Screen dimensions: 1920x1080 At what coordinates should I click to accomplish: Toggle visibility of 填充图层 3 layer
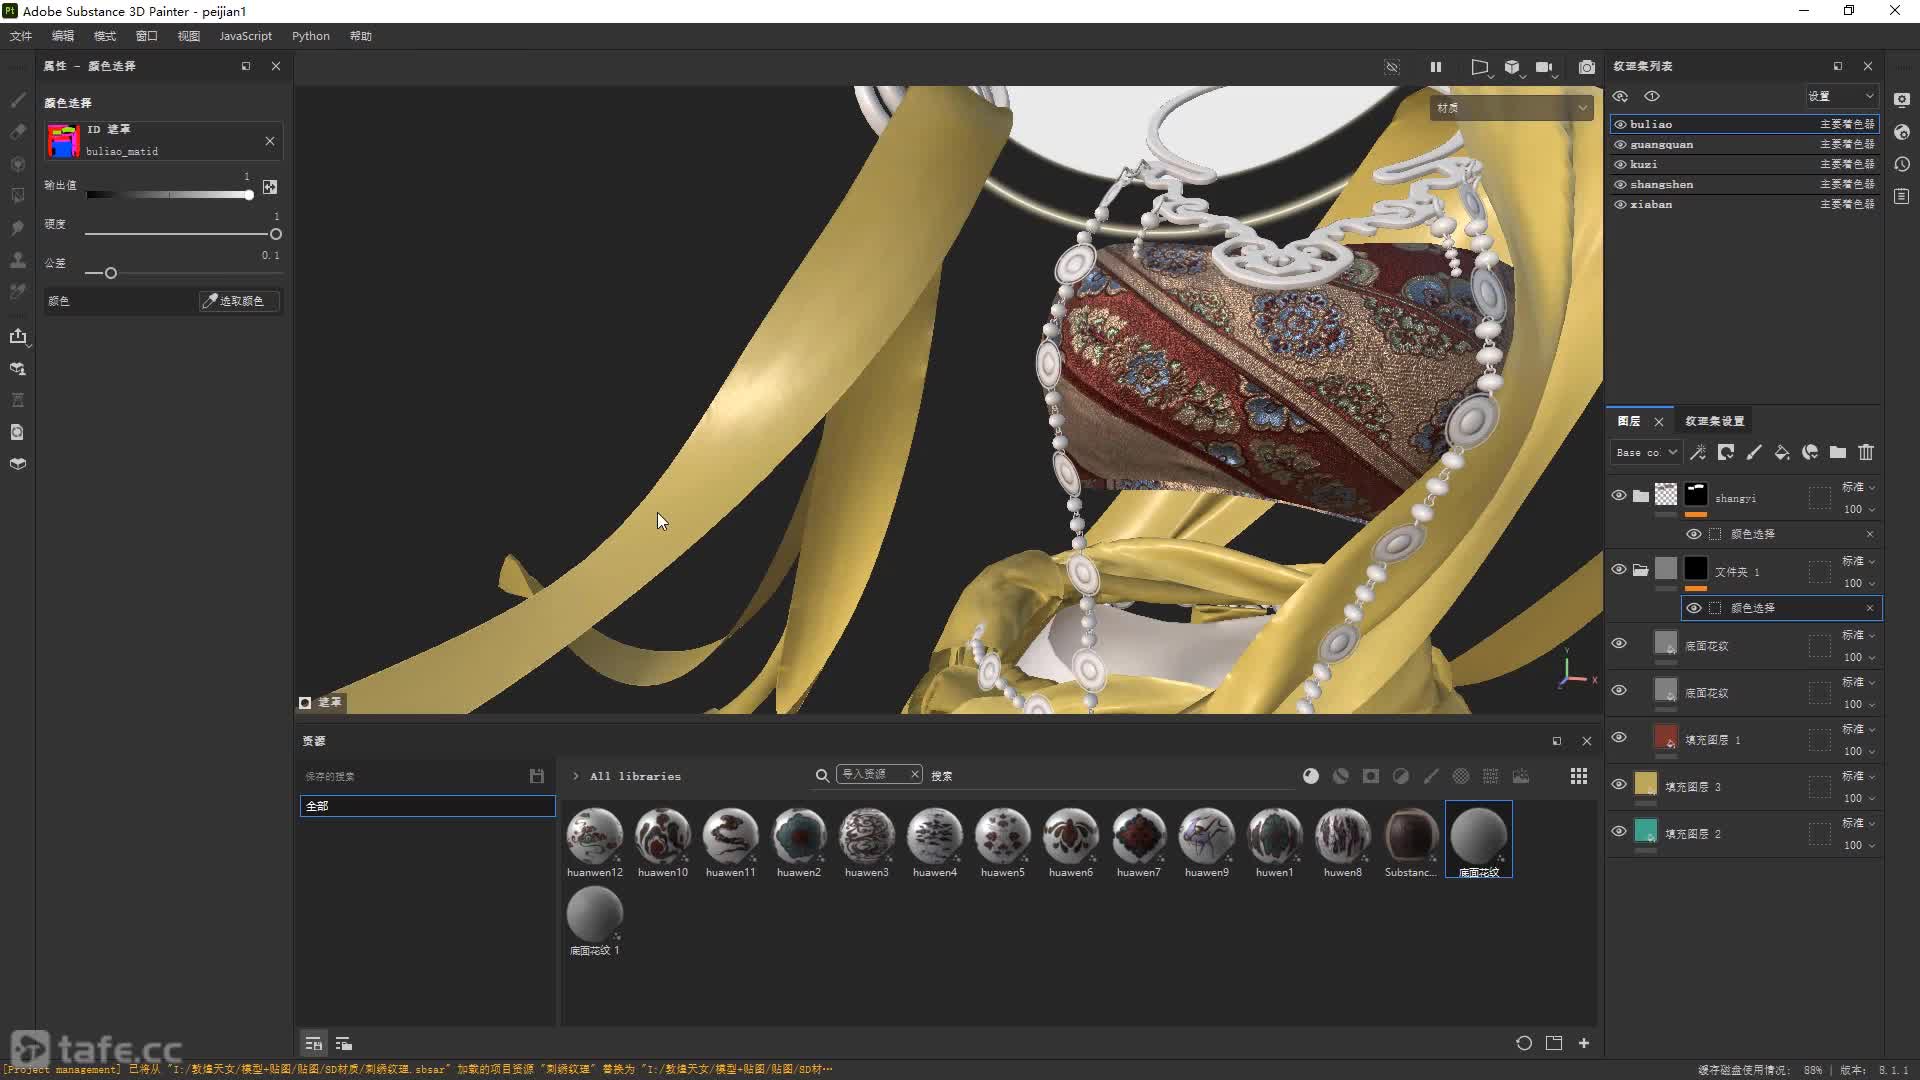(1619, 785)
